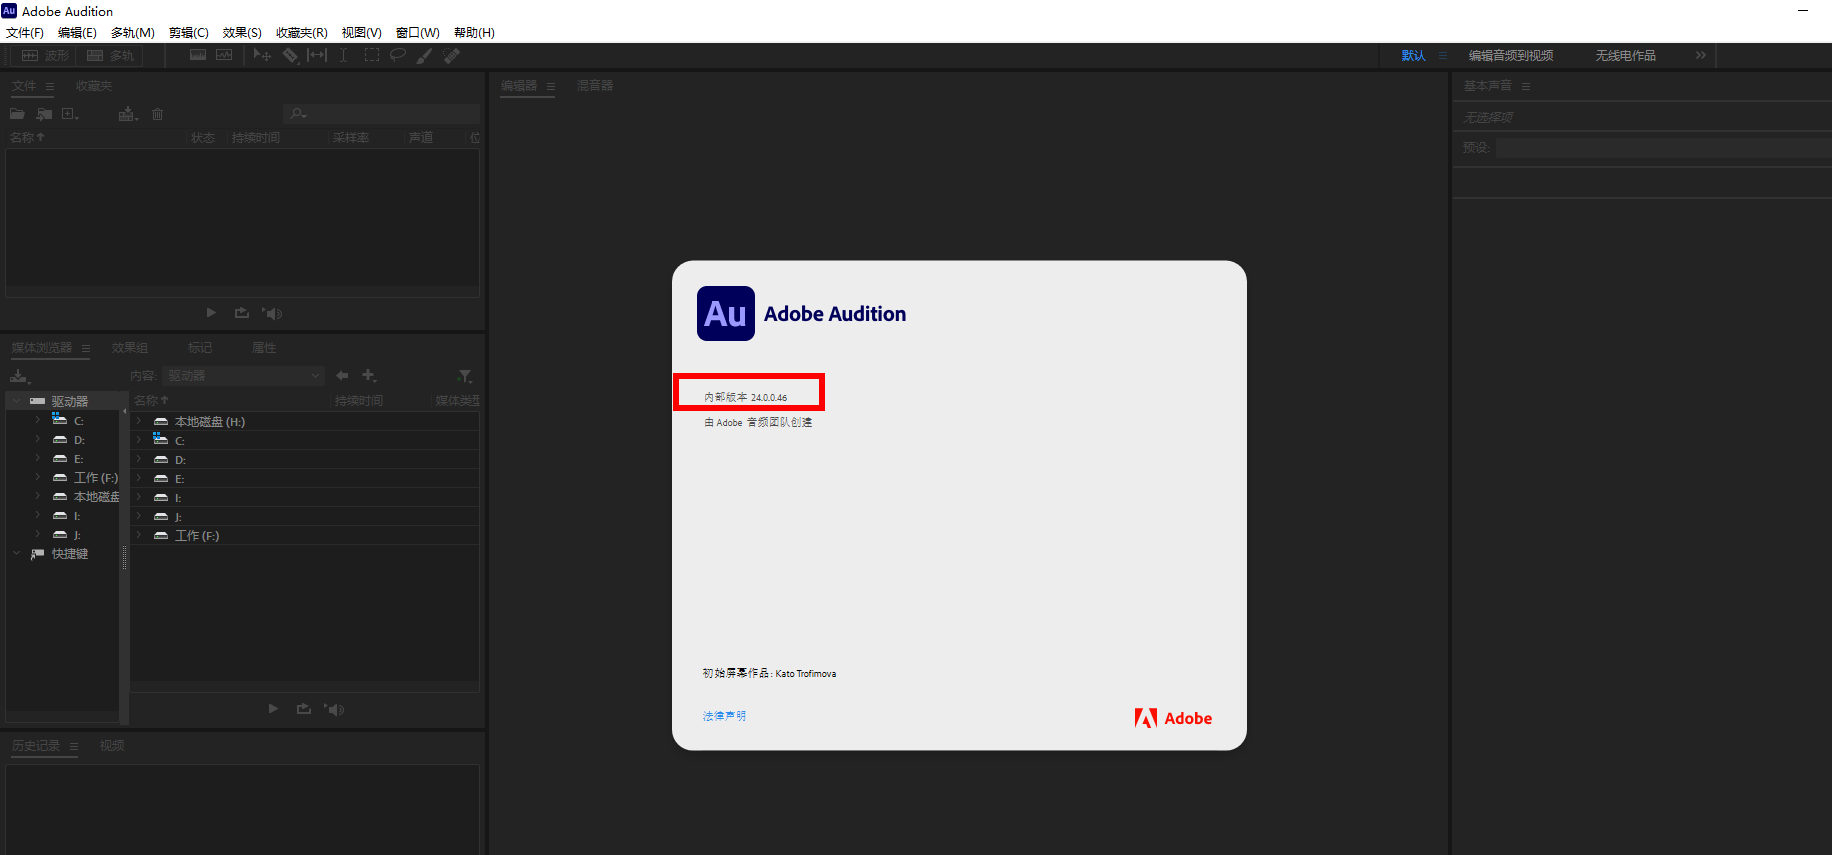Click the import download icon in Media Browser
The image size is (1832, 855).
coord(20,376)
